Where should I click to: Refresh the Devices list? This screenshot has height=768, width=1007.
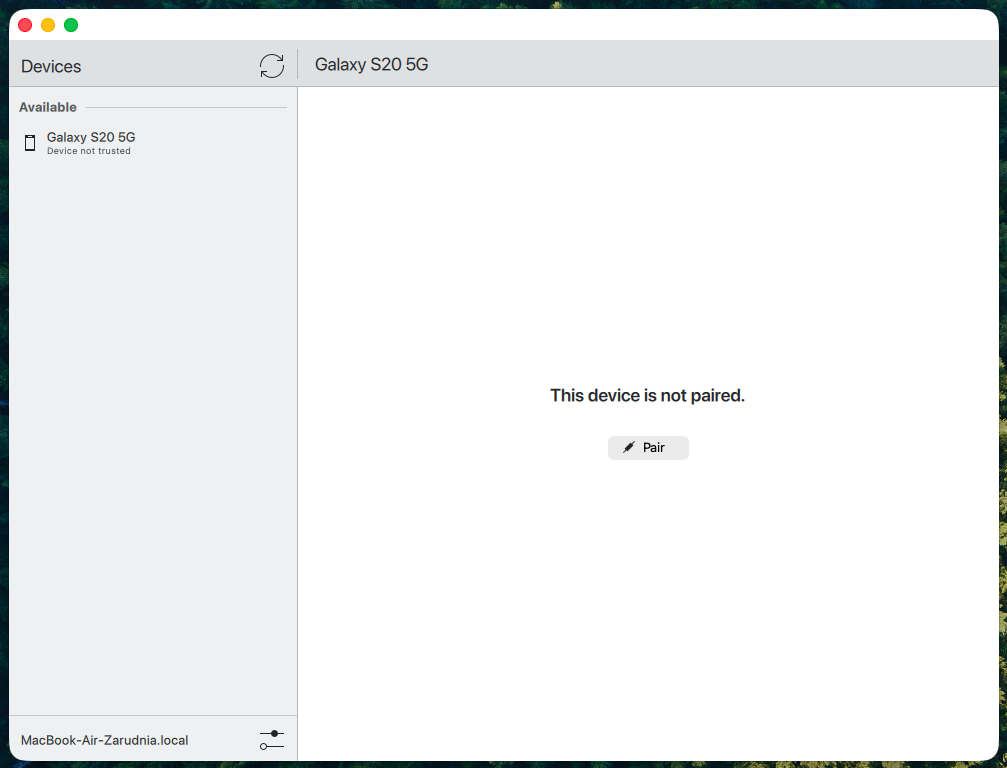pyautogui.click(x=272, y=65)
